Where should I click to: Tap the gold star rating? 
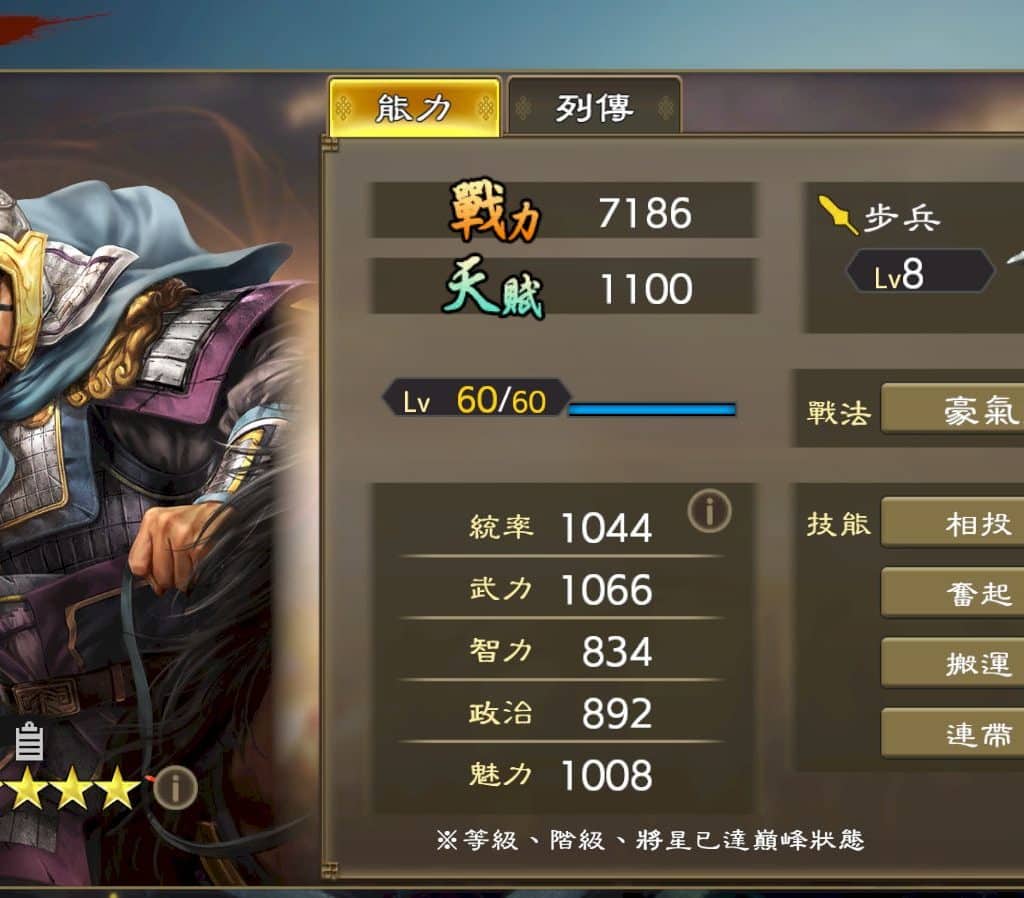pyautogui.click(x=71, y=788)
